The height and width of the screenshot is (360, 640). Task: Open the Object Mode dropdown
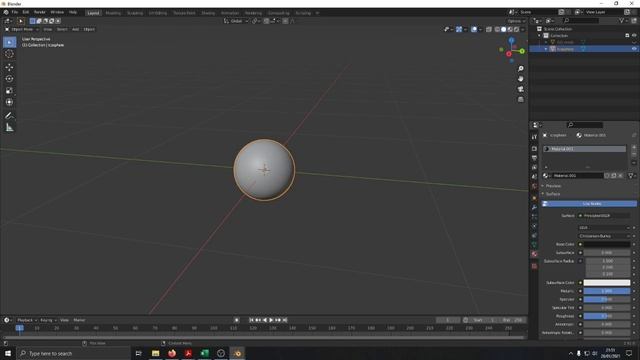pyautogui.click(x=22, y=29)
